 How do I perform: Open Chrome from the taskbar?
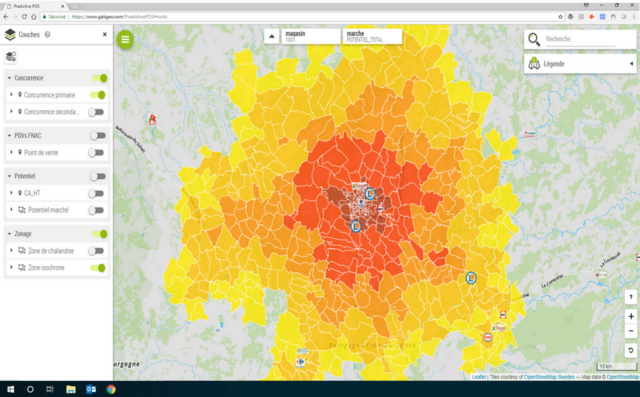pyautogui.click(x=111, y=389)
